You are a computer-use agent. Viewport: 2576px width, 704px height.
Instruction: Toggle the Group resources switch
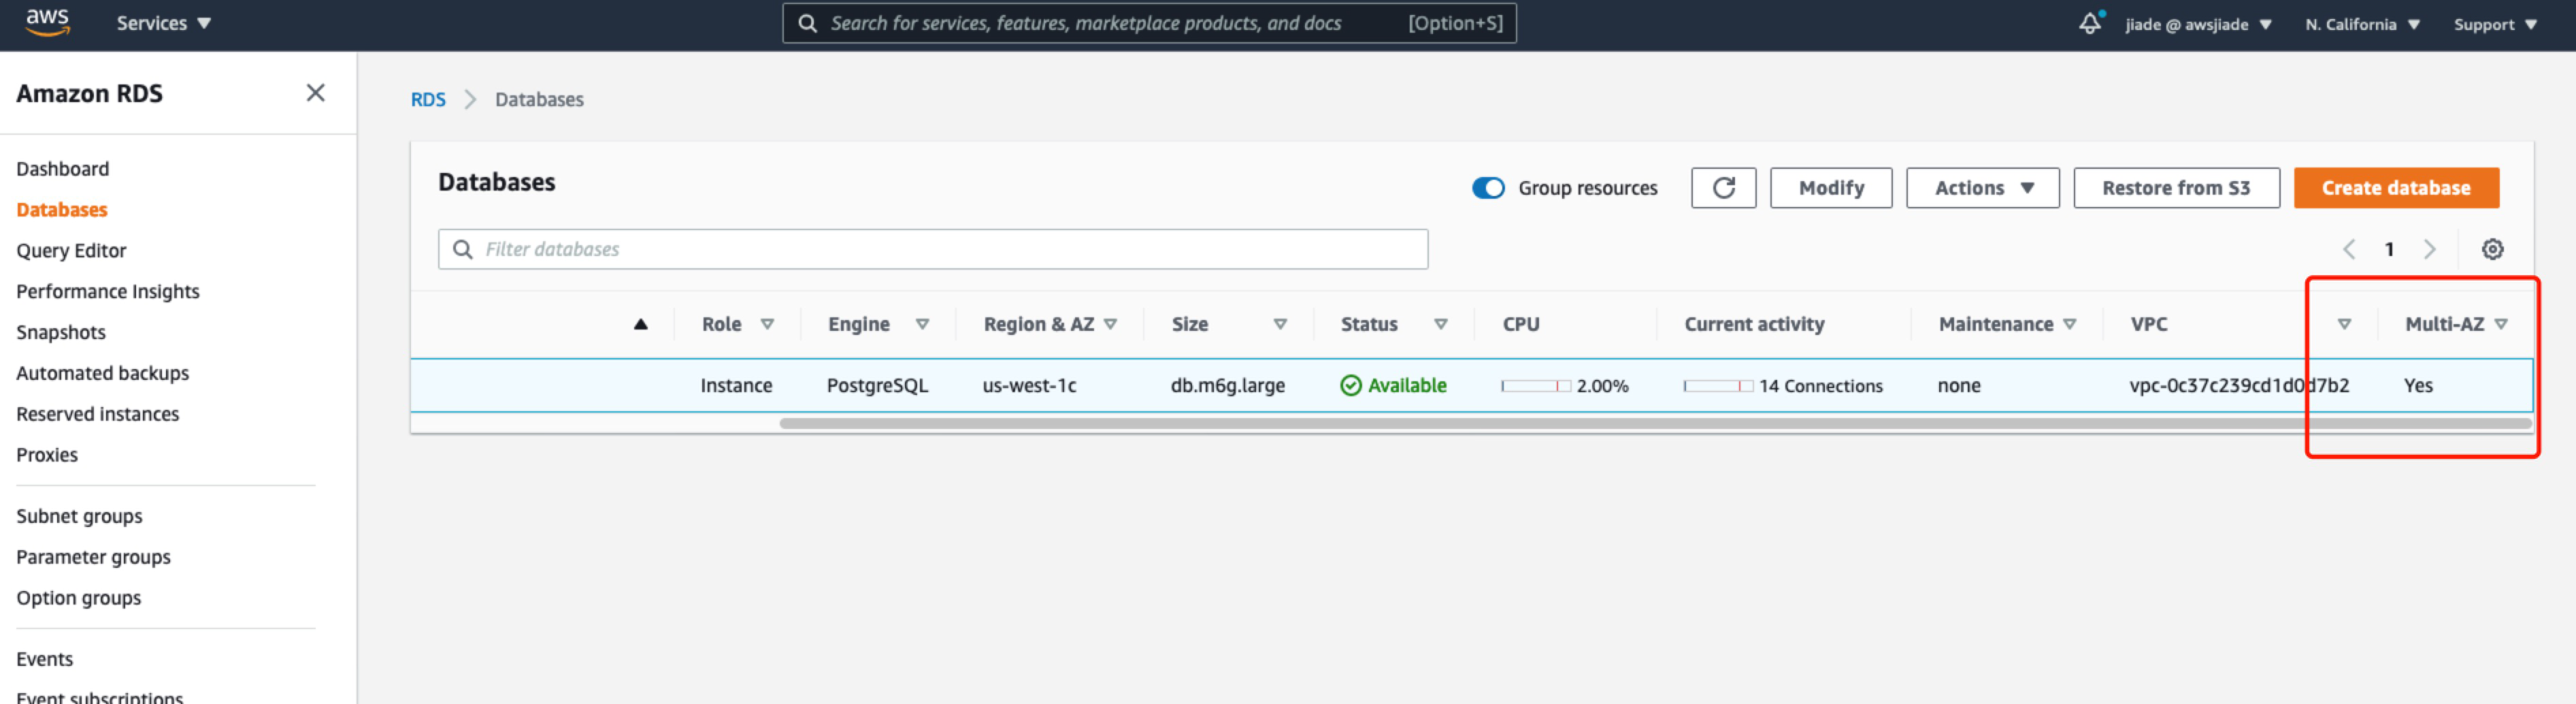(1487, 188)
